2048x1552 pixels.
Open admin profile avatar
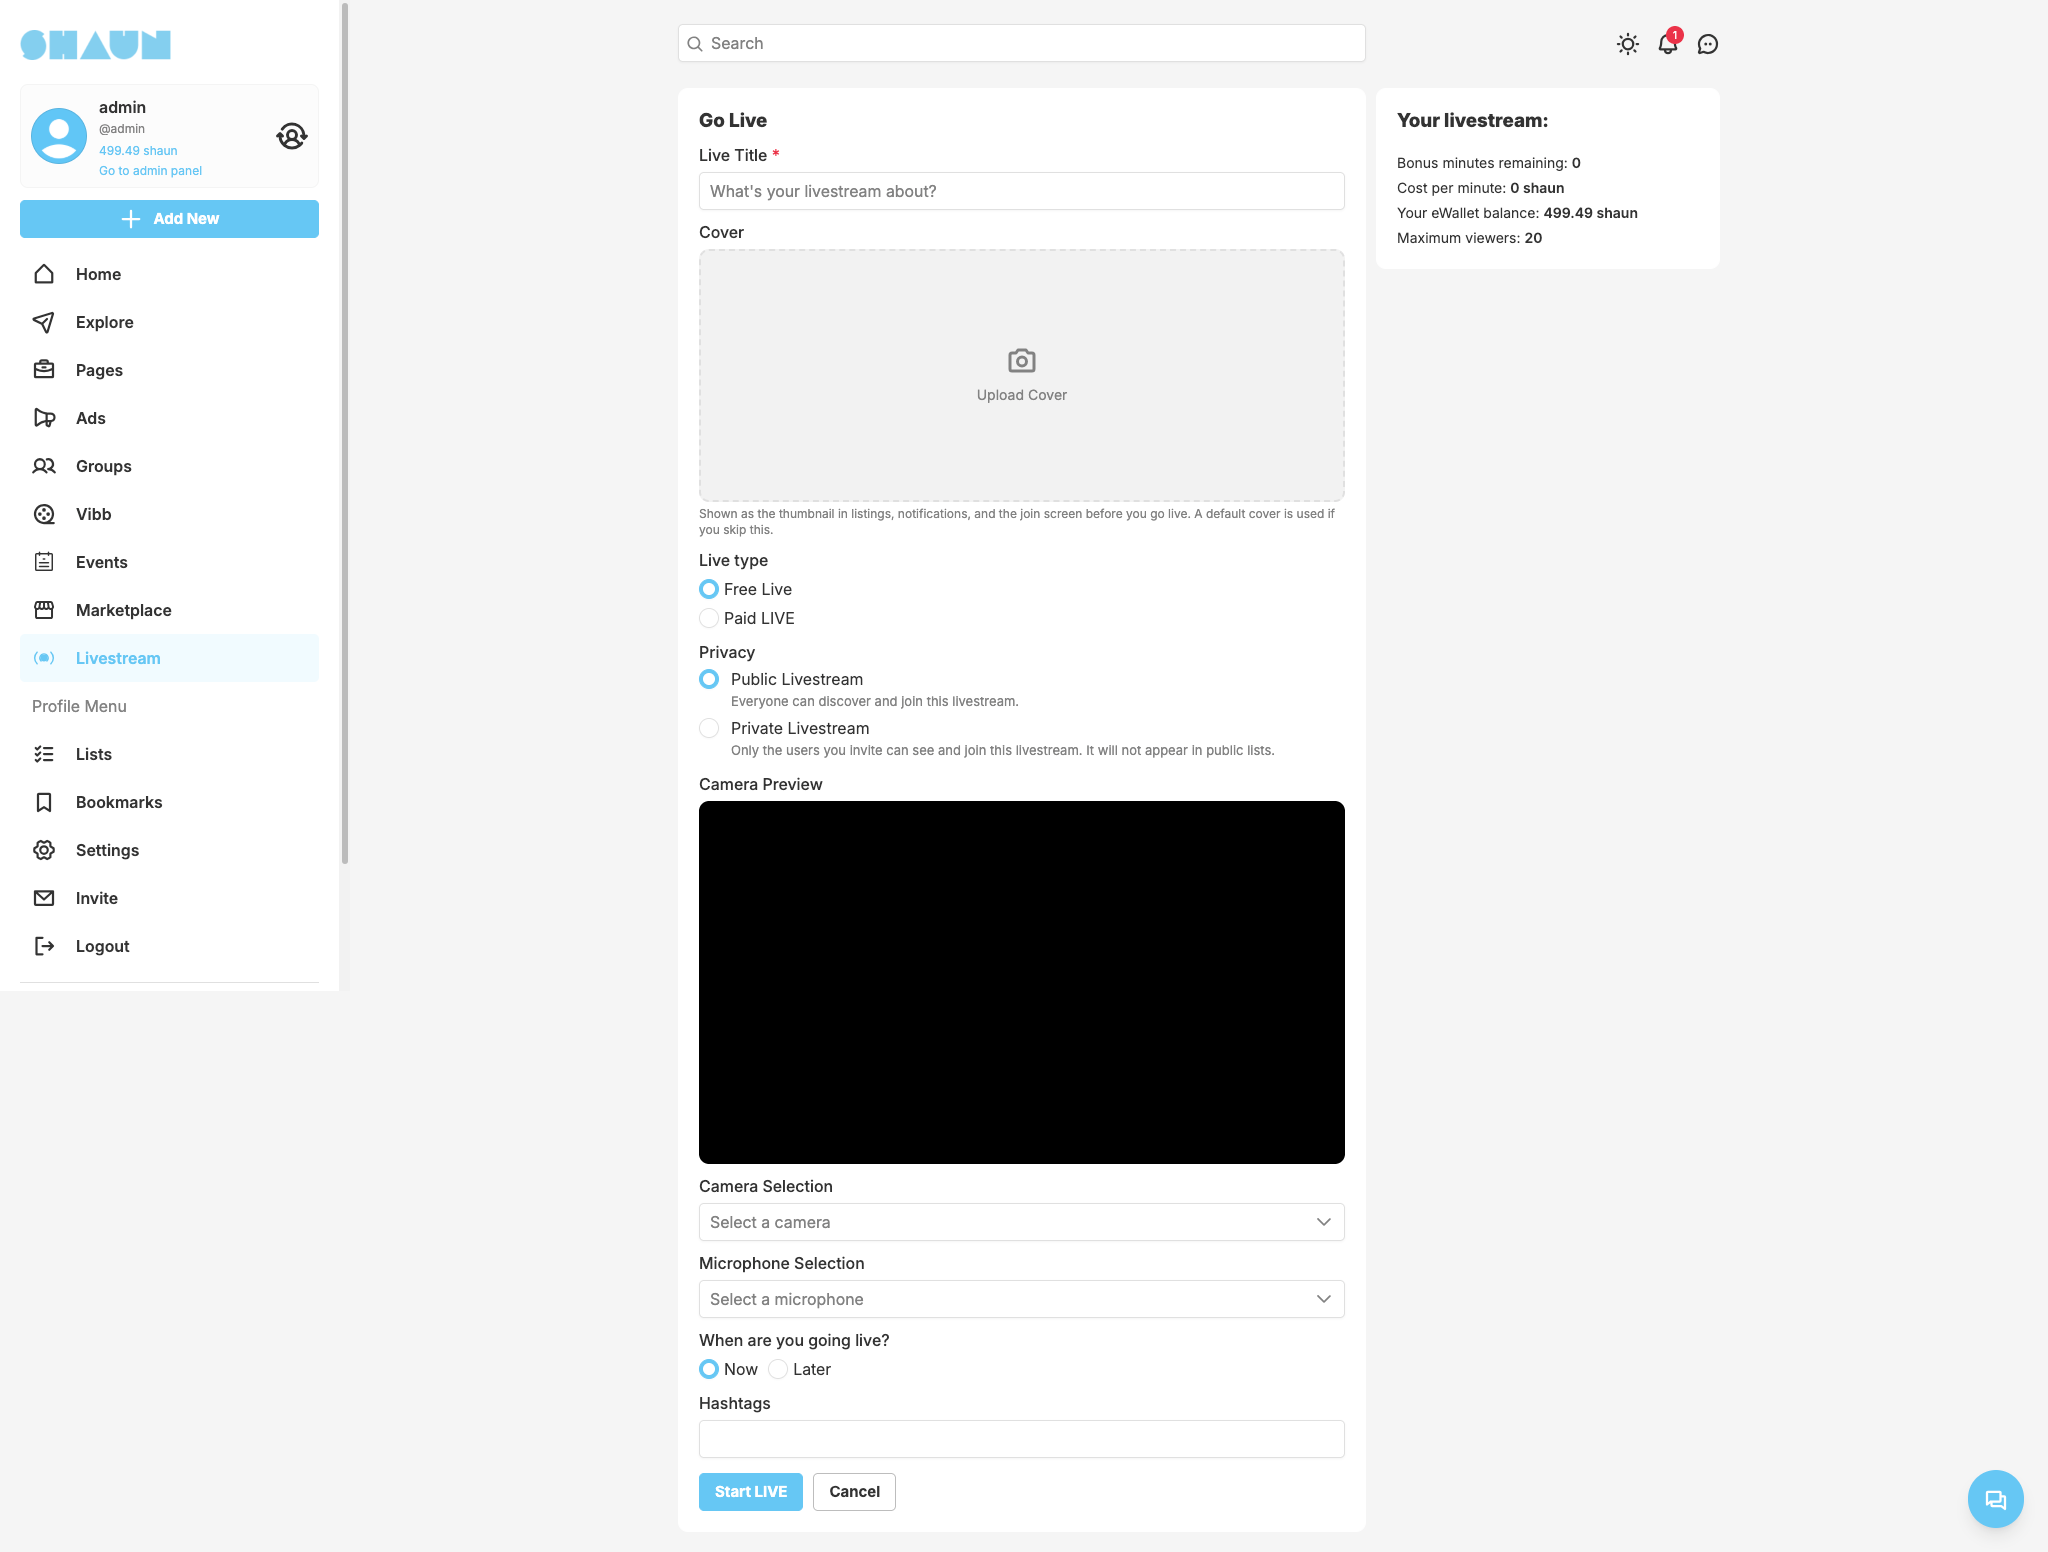click(x=59, y=136)
